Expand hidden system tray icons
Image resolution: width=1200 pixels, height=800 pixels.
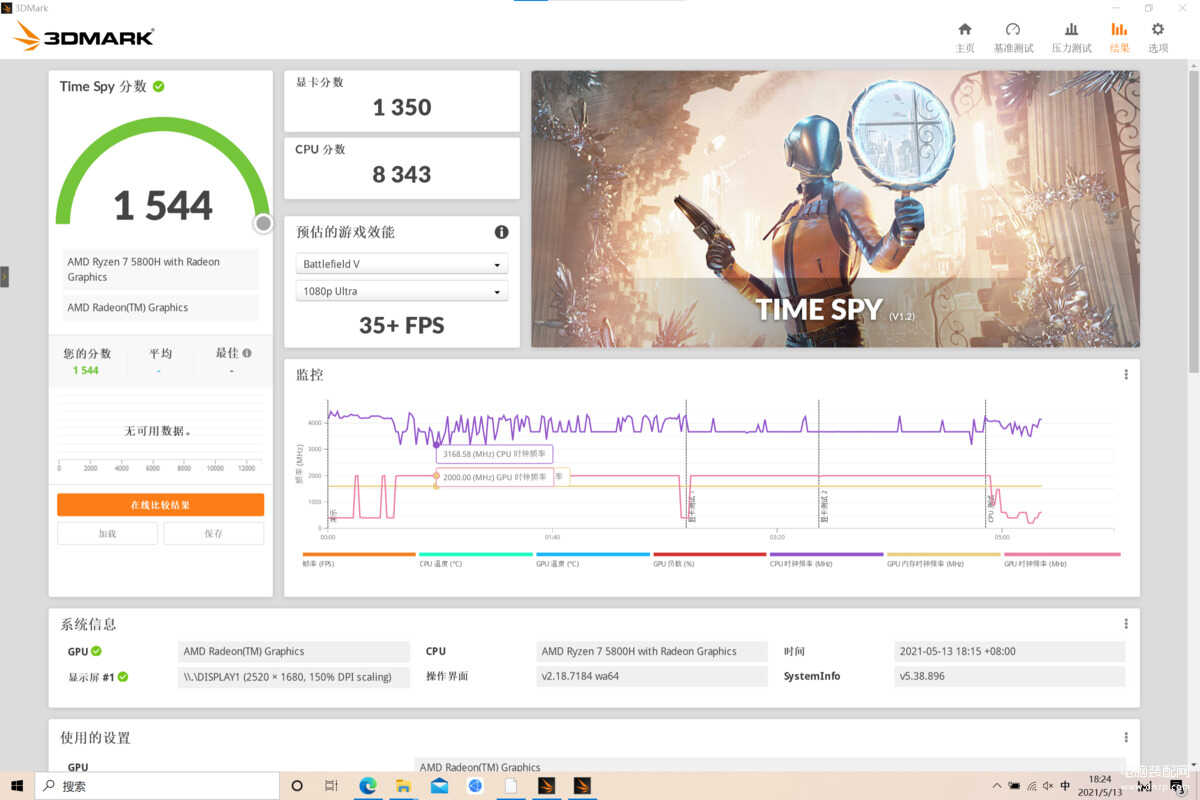click(x=996, y=786)
